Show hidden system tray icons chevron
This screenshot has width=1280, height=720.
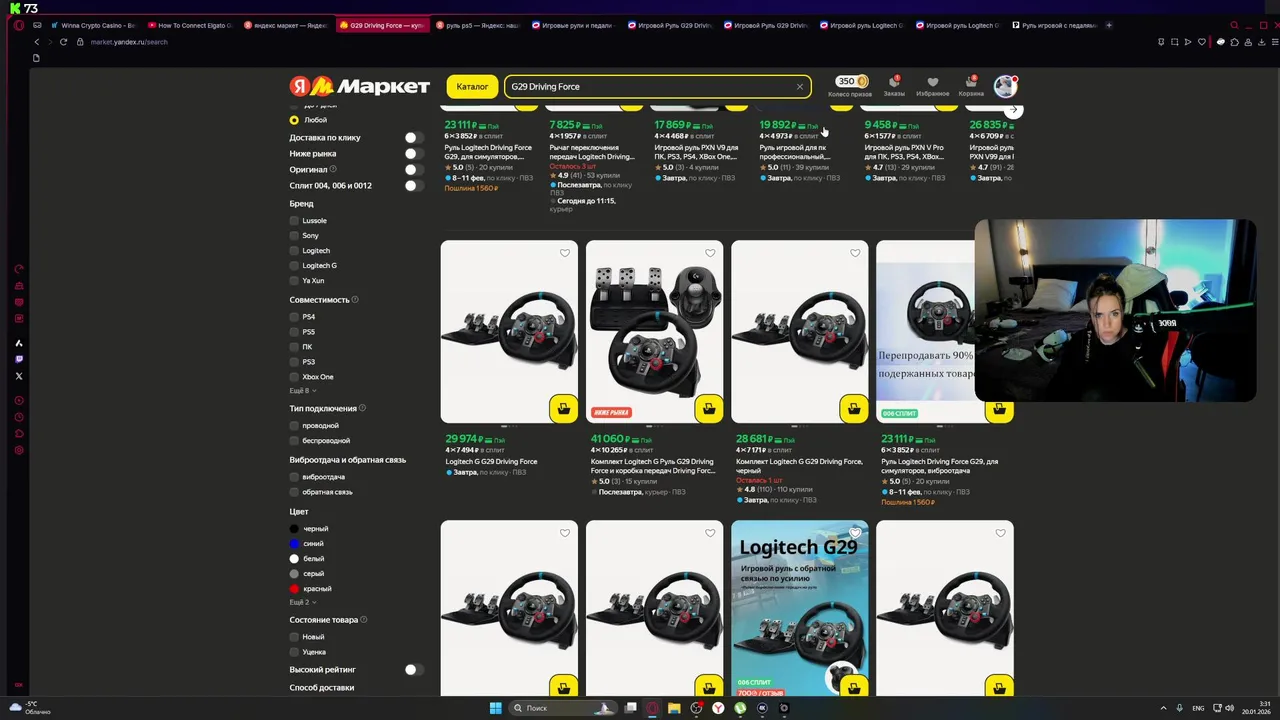point(1163,708)
